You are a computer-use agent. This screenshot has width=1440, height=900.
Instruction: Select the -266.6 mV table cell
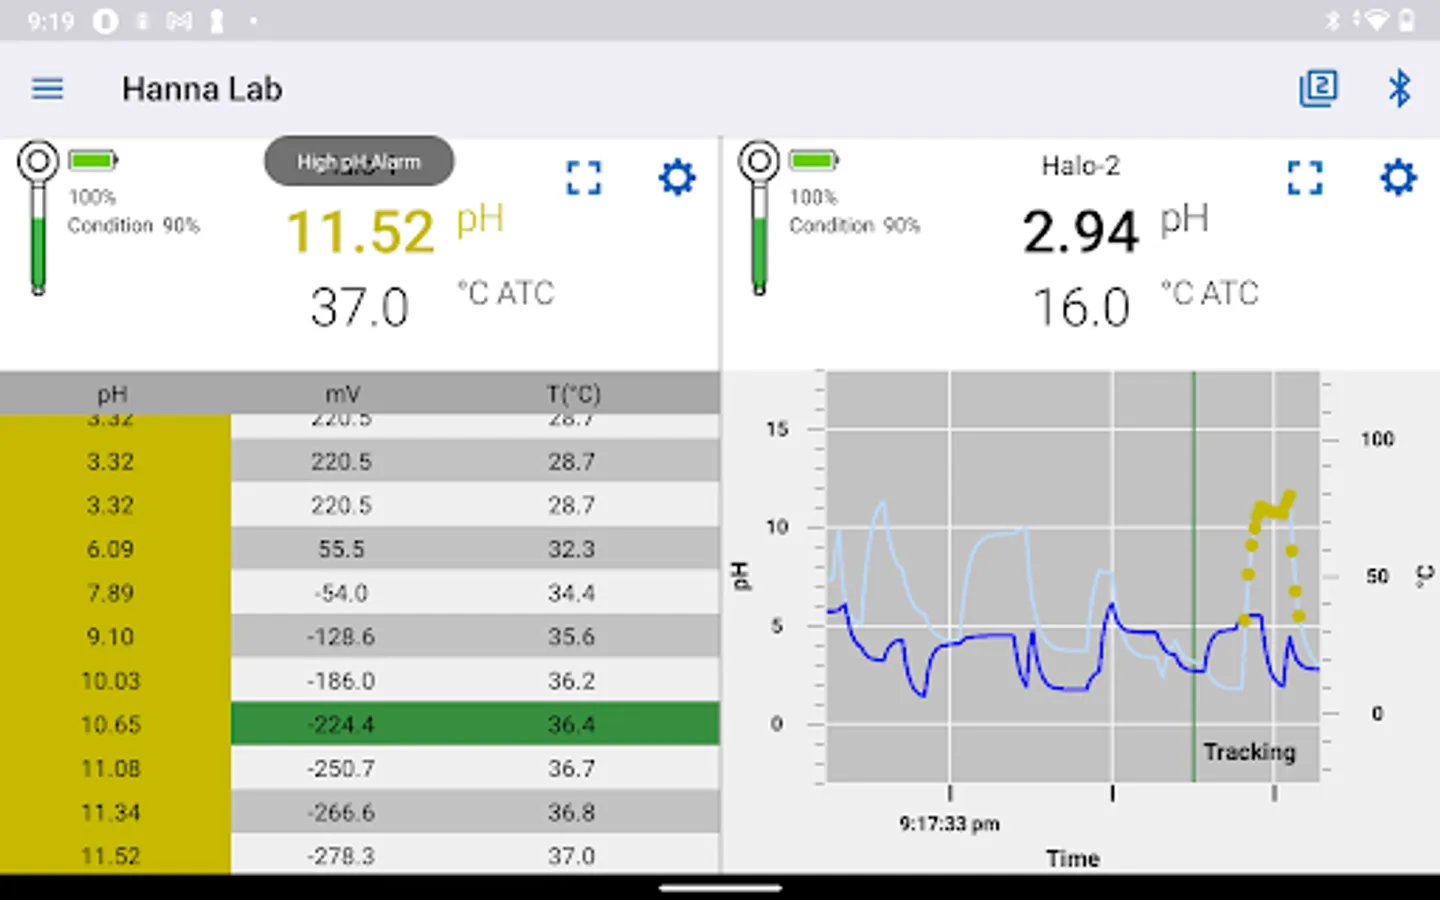341,812
